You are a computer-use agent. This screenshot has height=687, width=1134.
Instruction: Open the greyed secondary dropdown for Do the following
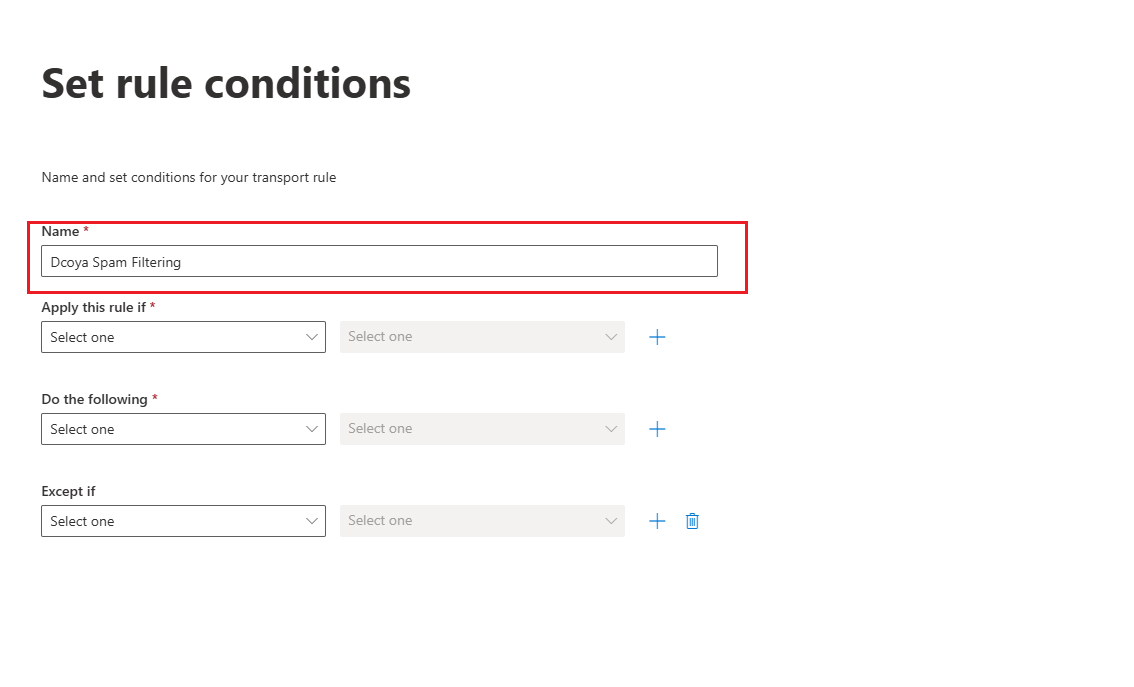(482, 429)
